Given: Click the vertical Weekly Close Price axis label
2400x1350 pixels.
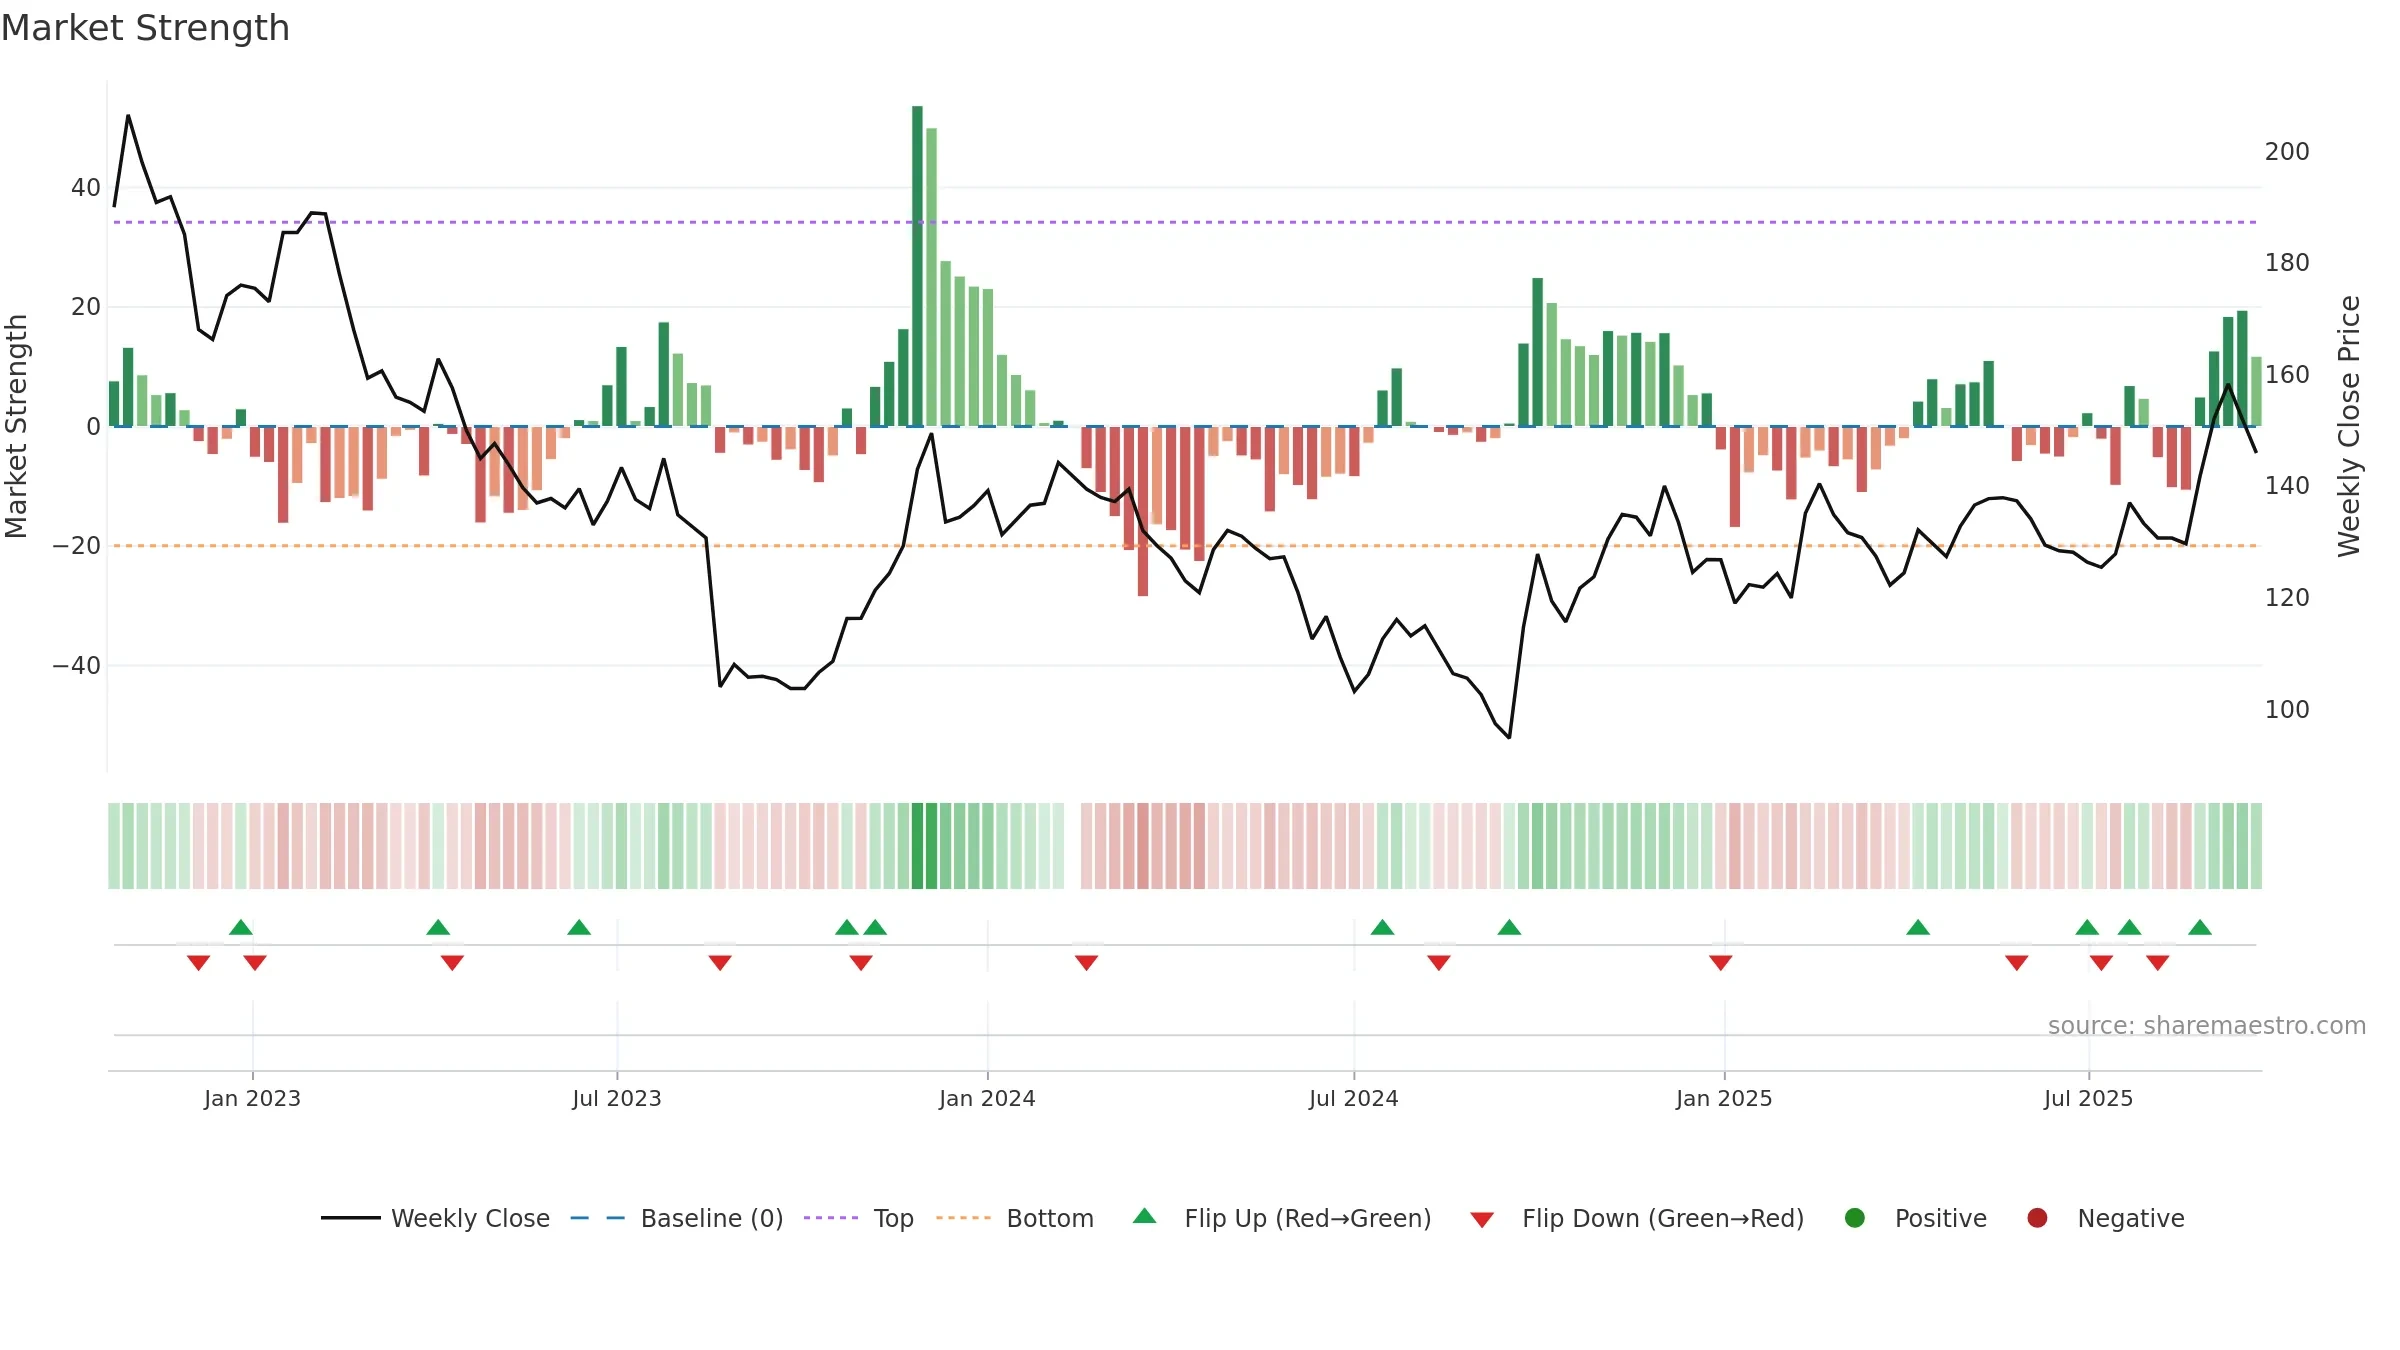Looking at the screenshot, I should [2349, 426].
